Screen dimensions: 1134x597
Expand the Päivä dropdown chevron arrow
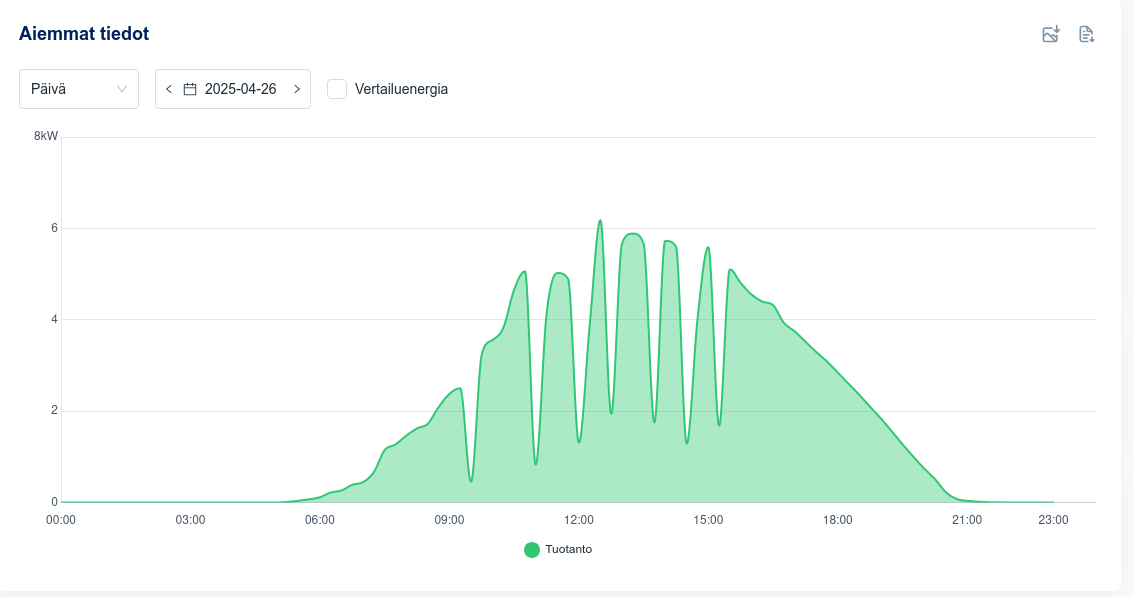tap(122, 89)
